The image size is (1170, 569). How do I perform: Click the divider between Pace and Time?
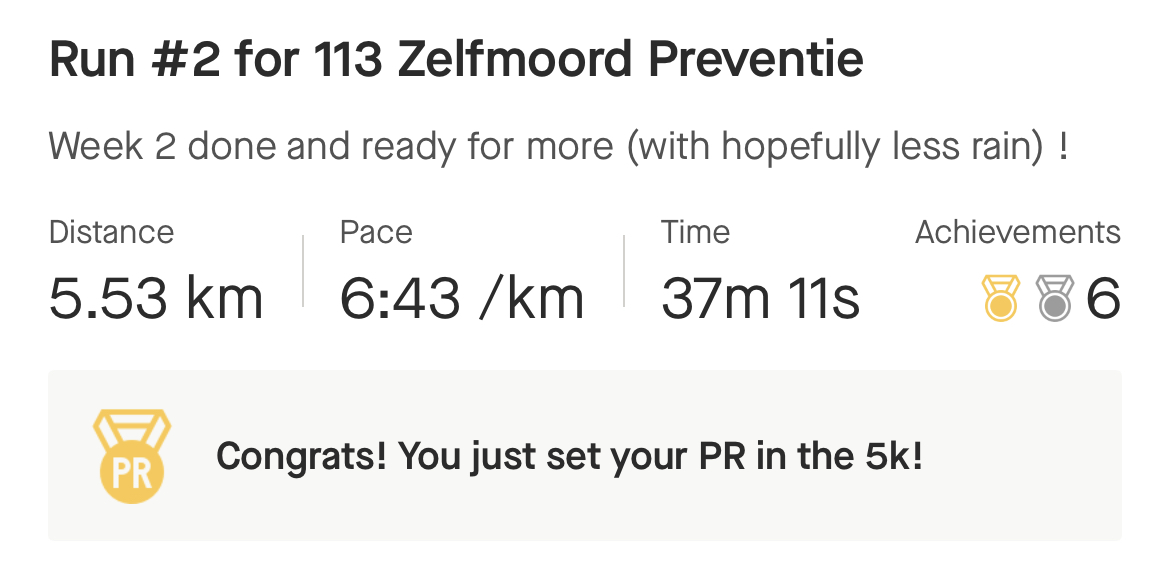624,271
